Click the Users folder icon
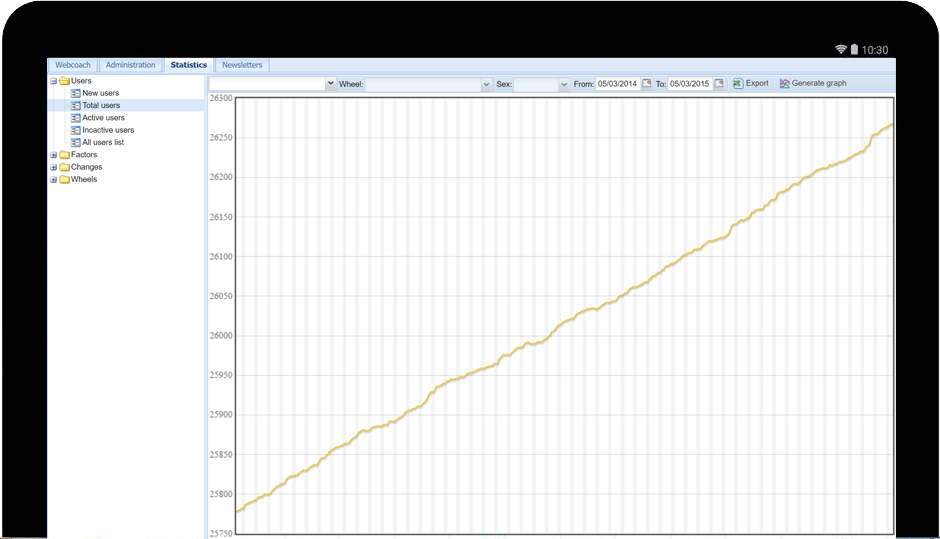940x539 pixels. (x=64, y=81)
